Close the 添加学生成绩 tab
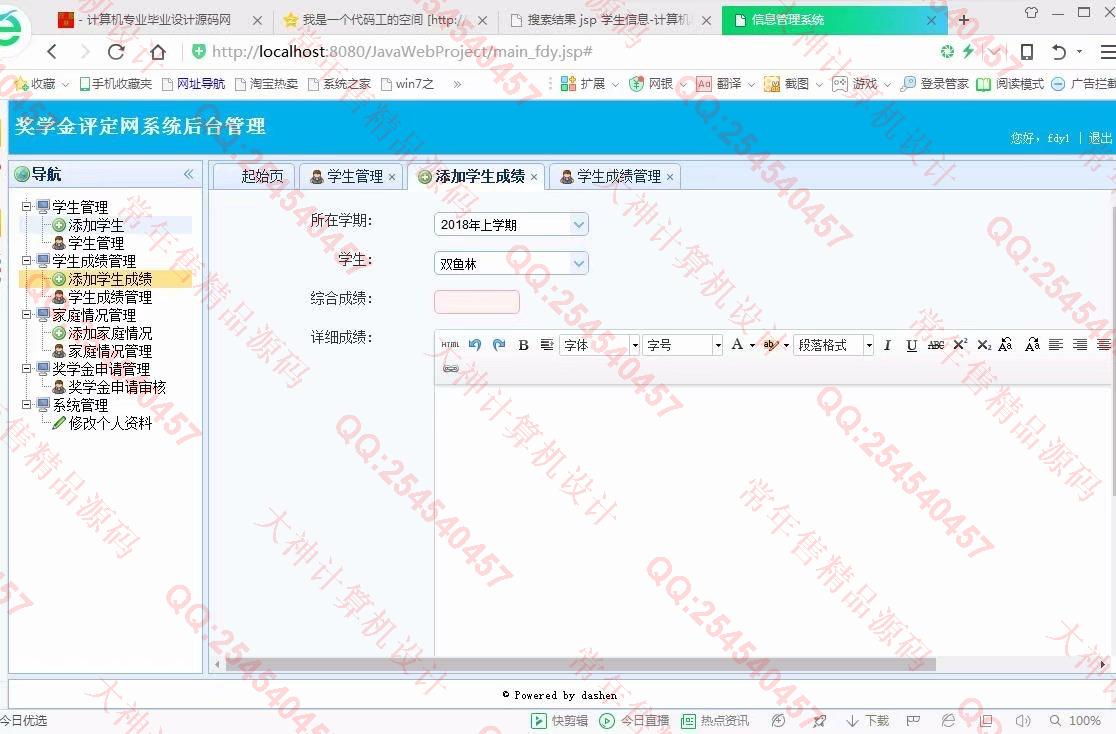Screen dimensions: 1116x734 click(534, 177)
